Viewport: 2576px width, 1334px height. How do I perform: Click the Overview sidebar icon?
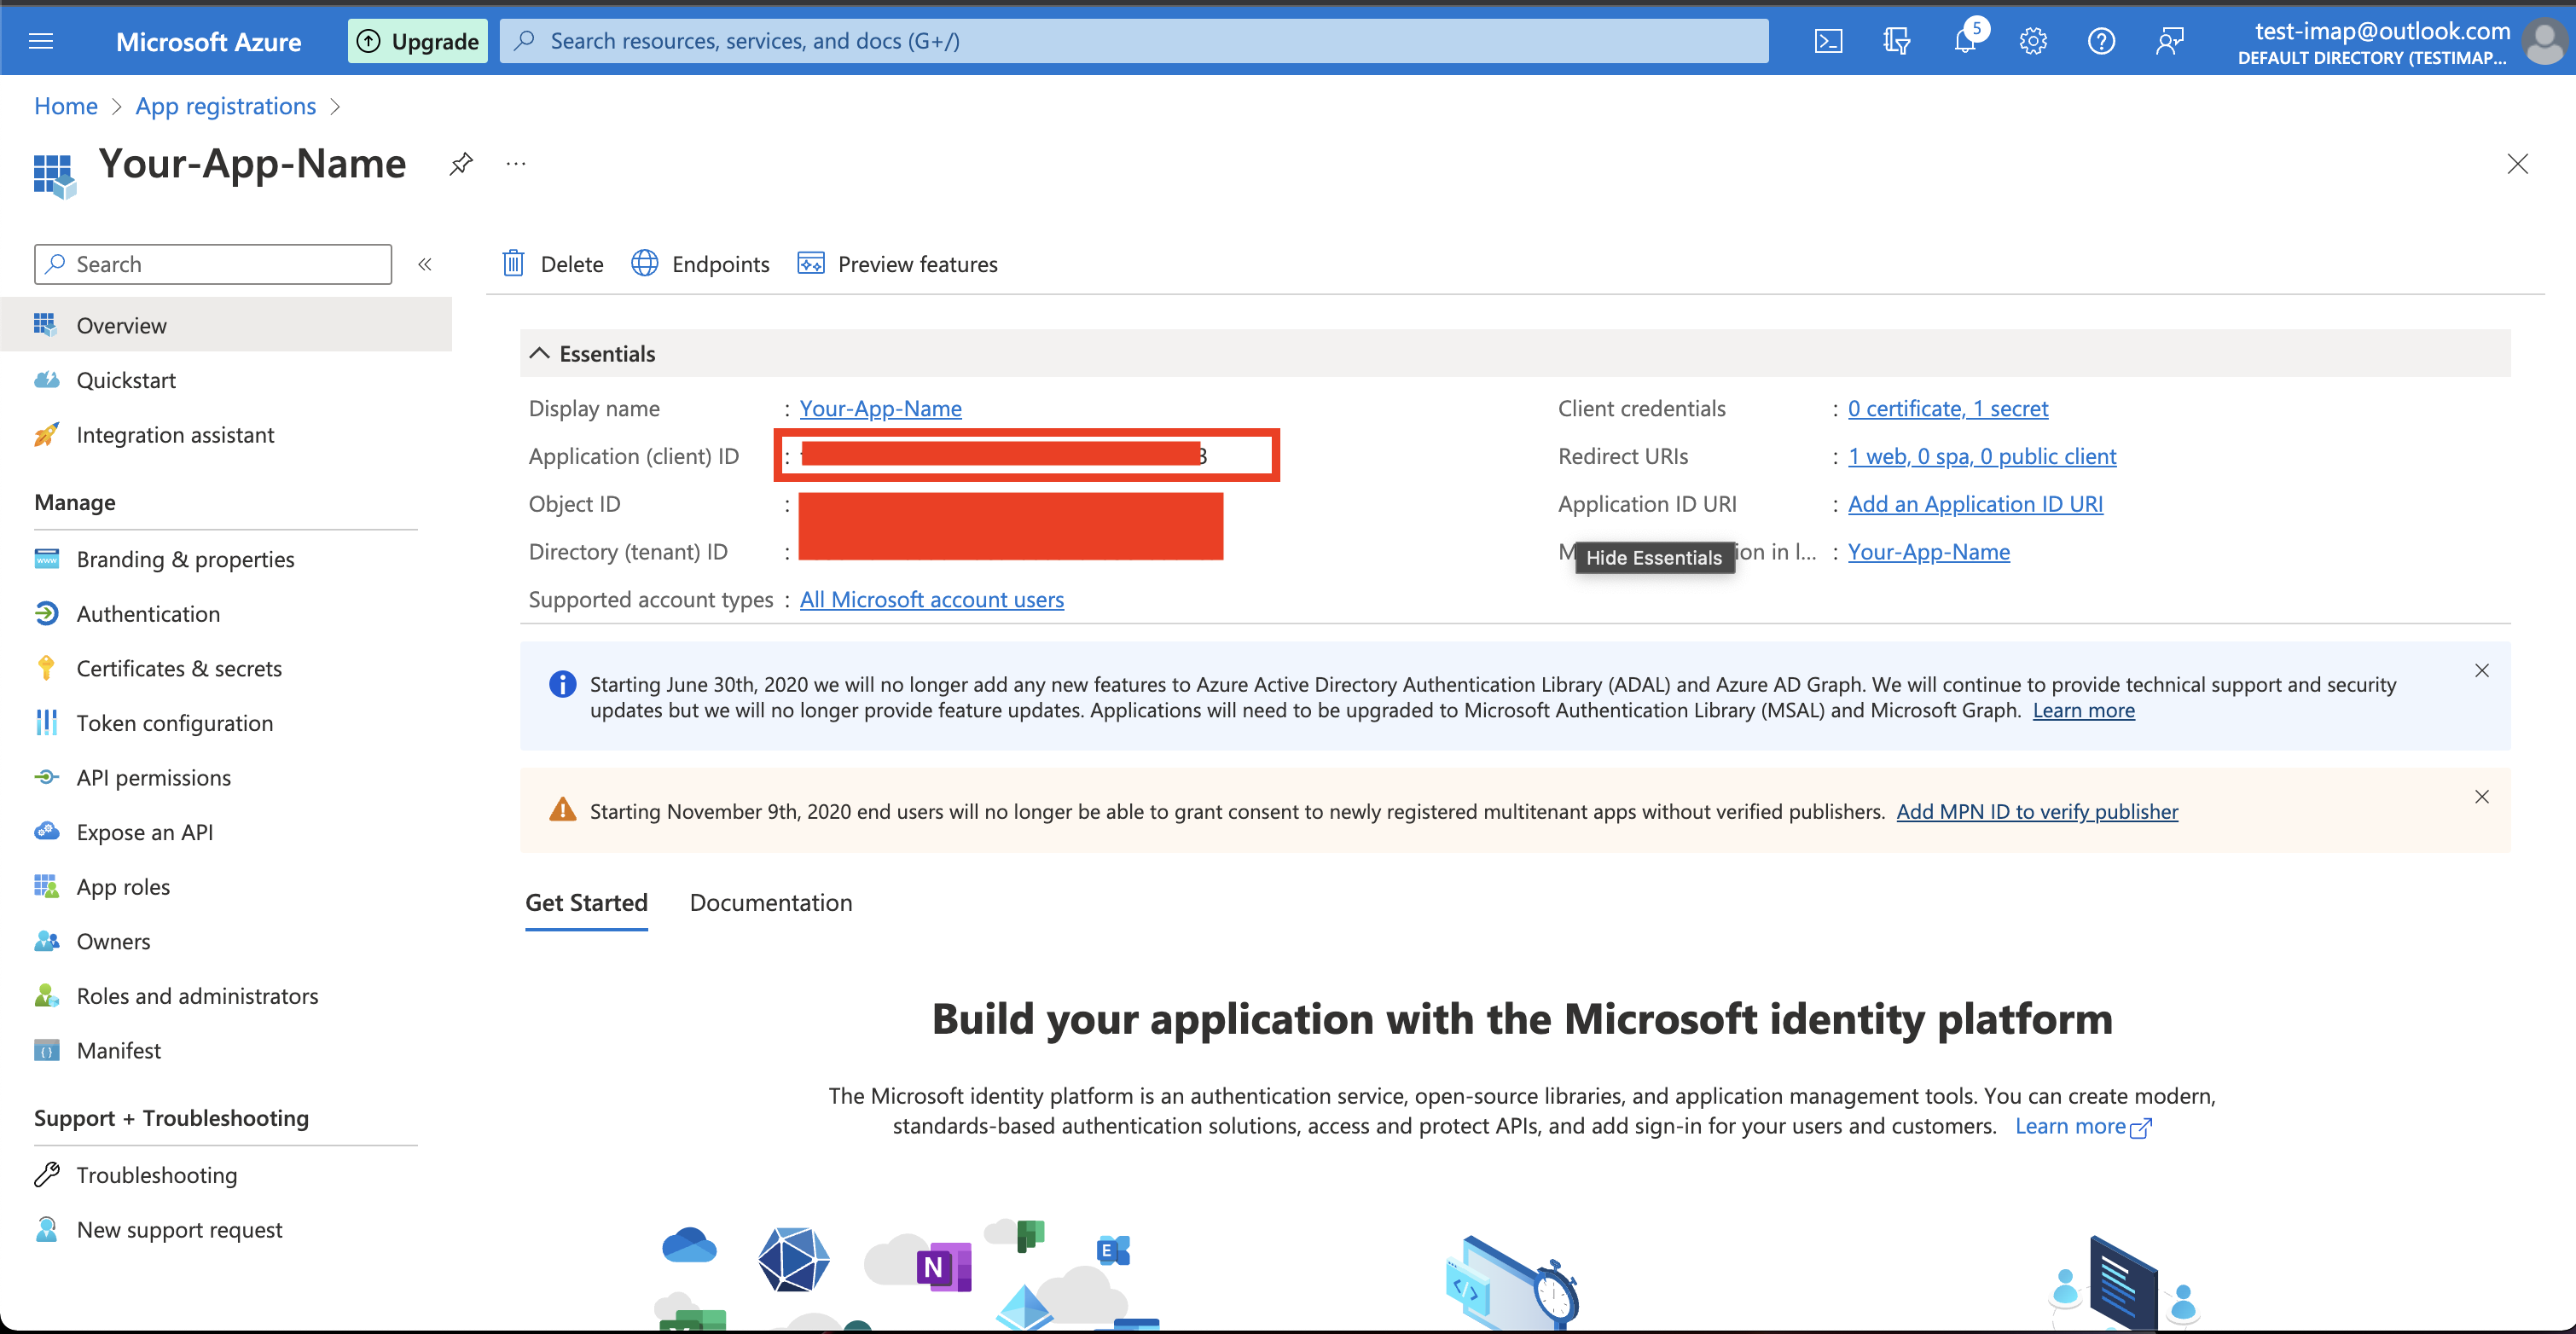(x=46, y=323)
